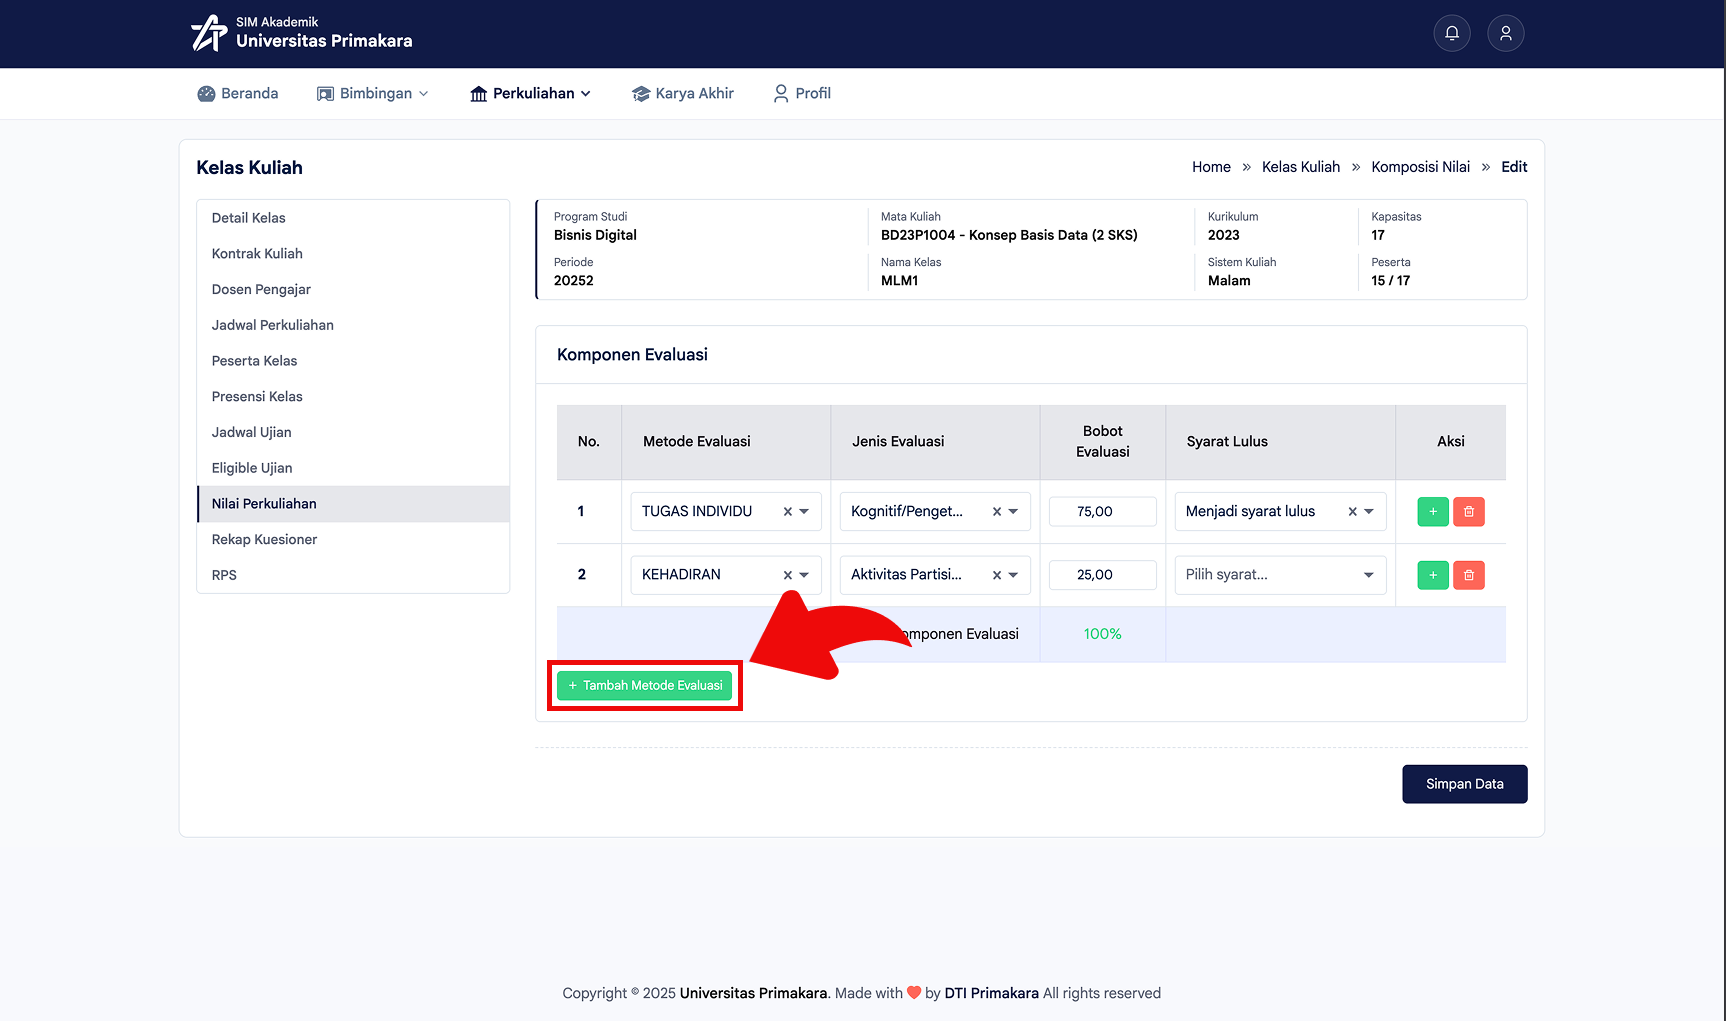Screen dimensions: 1726x1021
Task: Open the DTI Primakara footer link
Action: click(x=991, y=993)
